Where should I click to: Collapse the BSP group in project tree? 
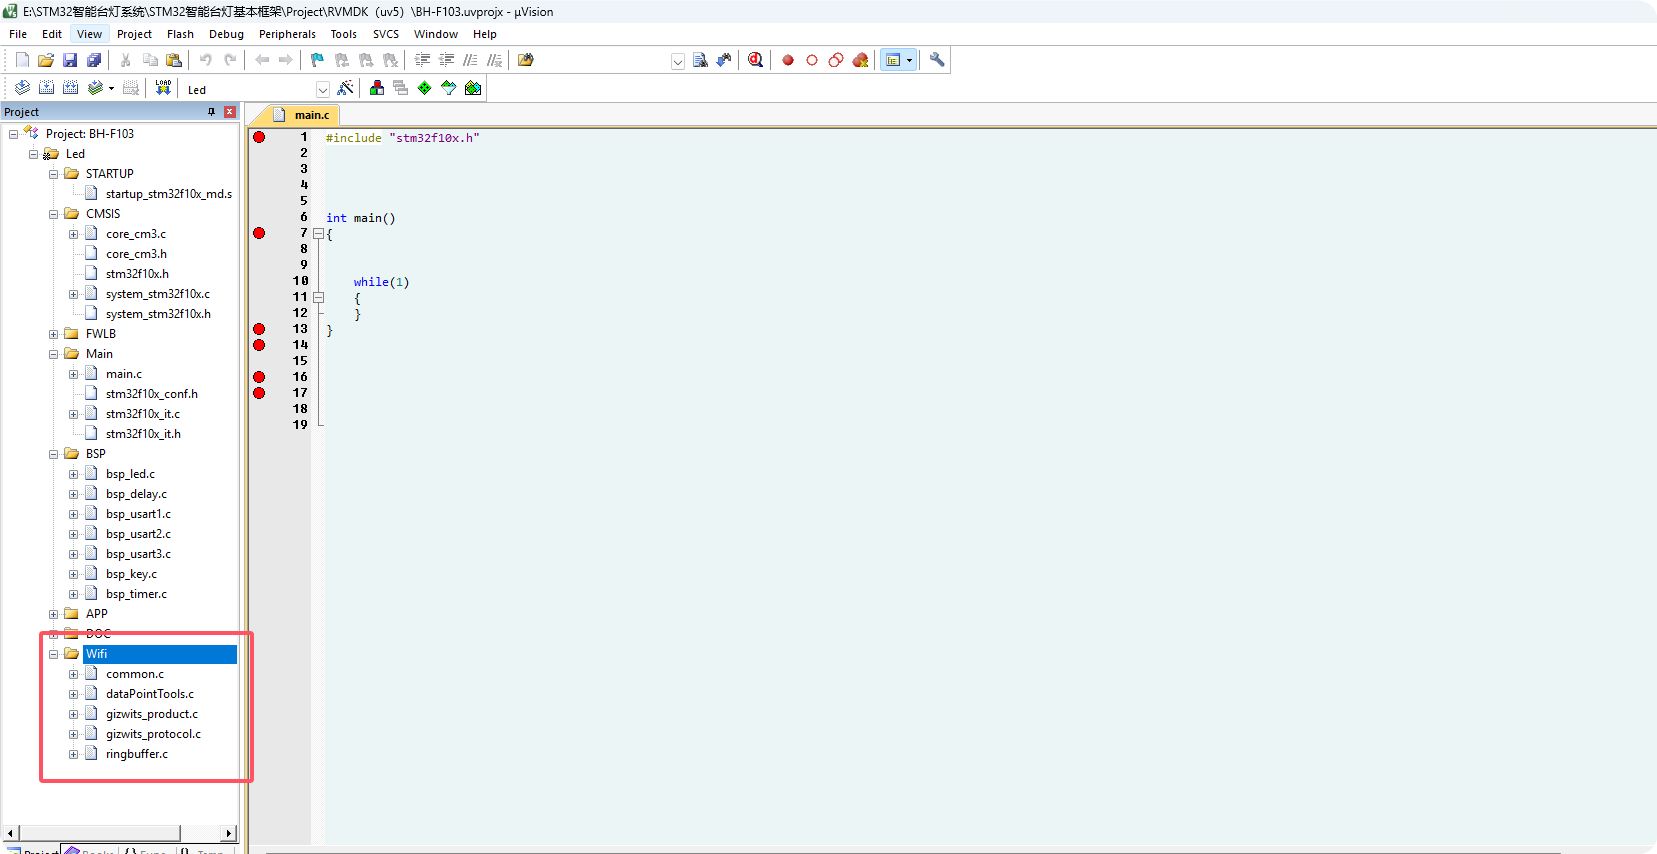pyautogui.click(x=54, y=454)
